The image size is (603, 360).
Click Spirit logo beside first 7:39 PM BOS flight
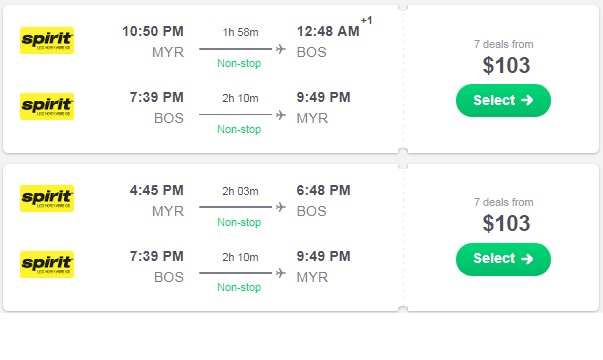coord(47,107)
